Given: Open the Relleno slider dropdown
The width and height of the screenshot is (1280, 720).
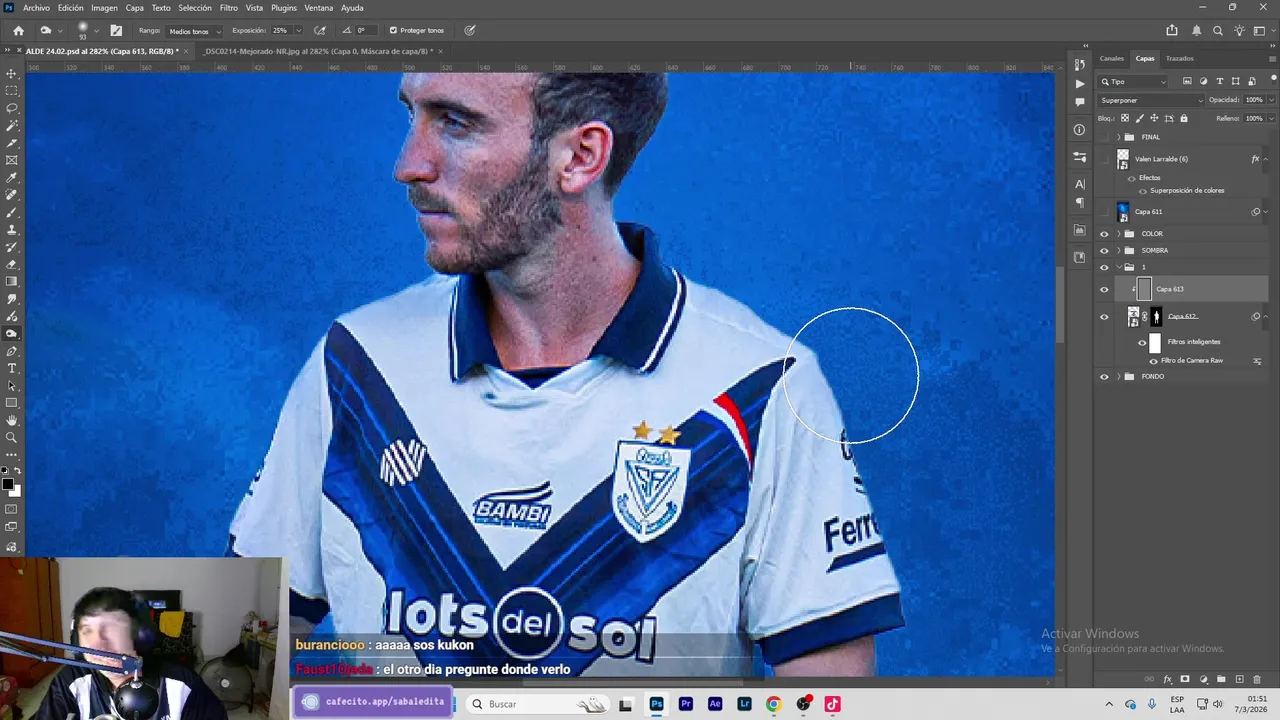Looking at the screenshot, I should click(x=1271, y=118).
